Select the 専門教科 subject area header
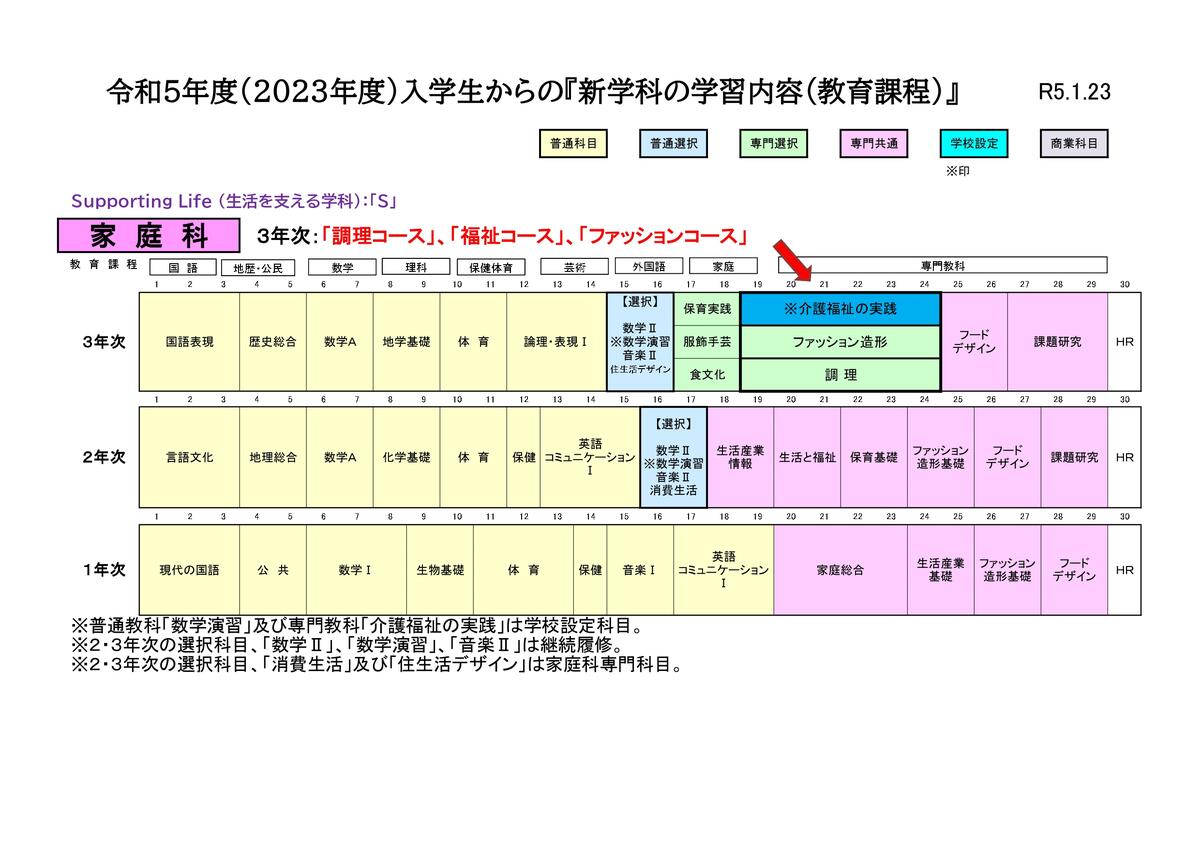 [x=942, y=266]
